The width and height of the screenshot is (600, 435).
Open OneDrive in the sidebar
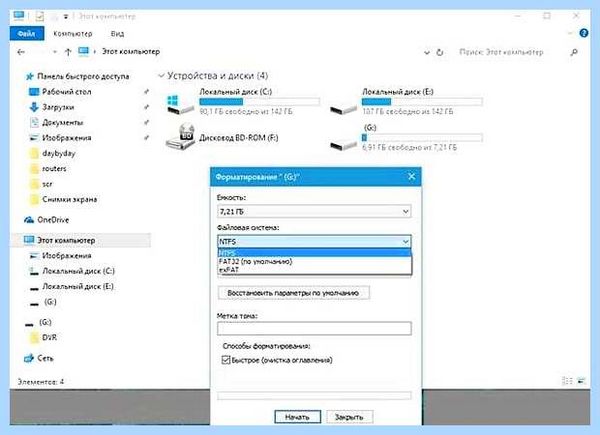(x=53, y=220)
